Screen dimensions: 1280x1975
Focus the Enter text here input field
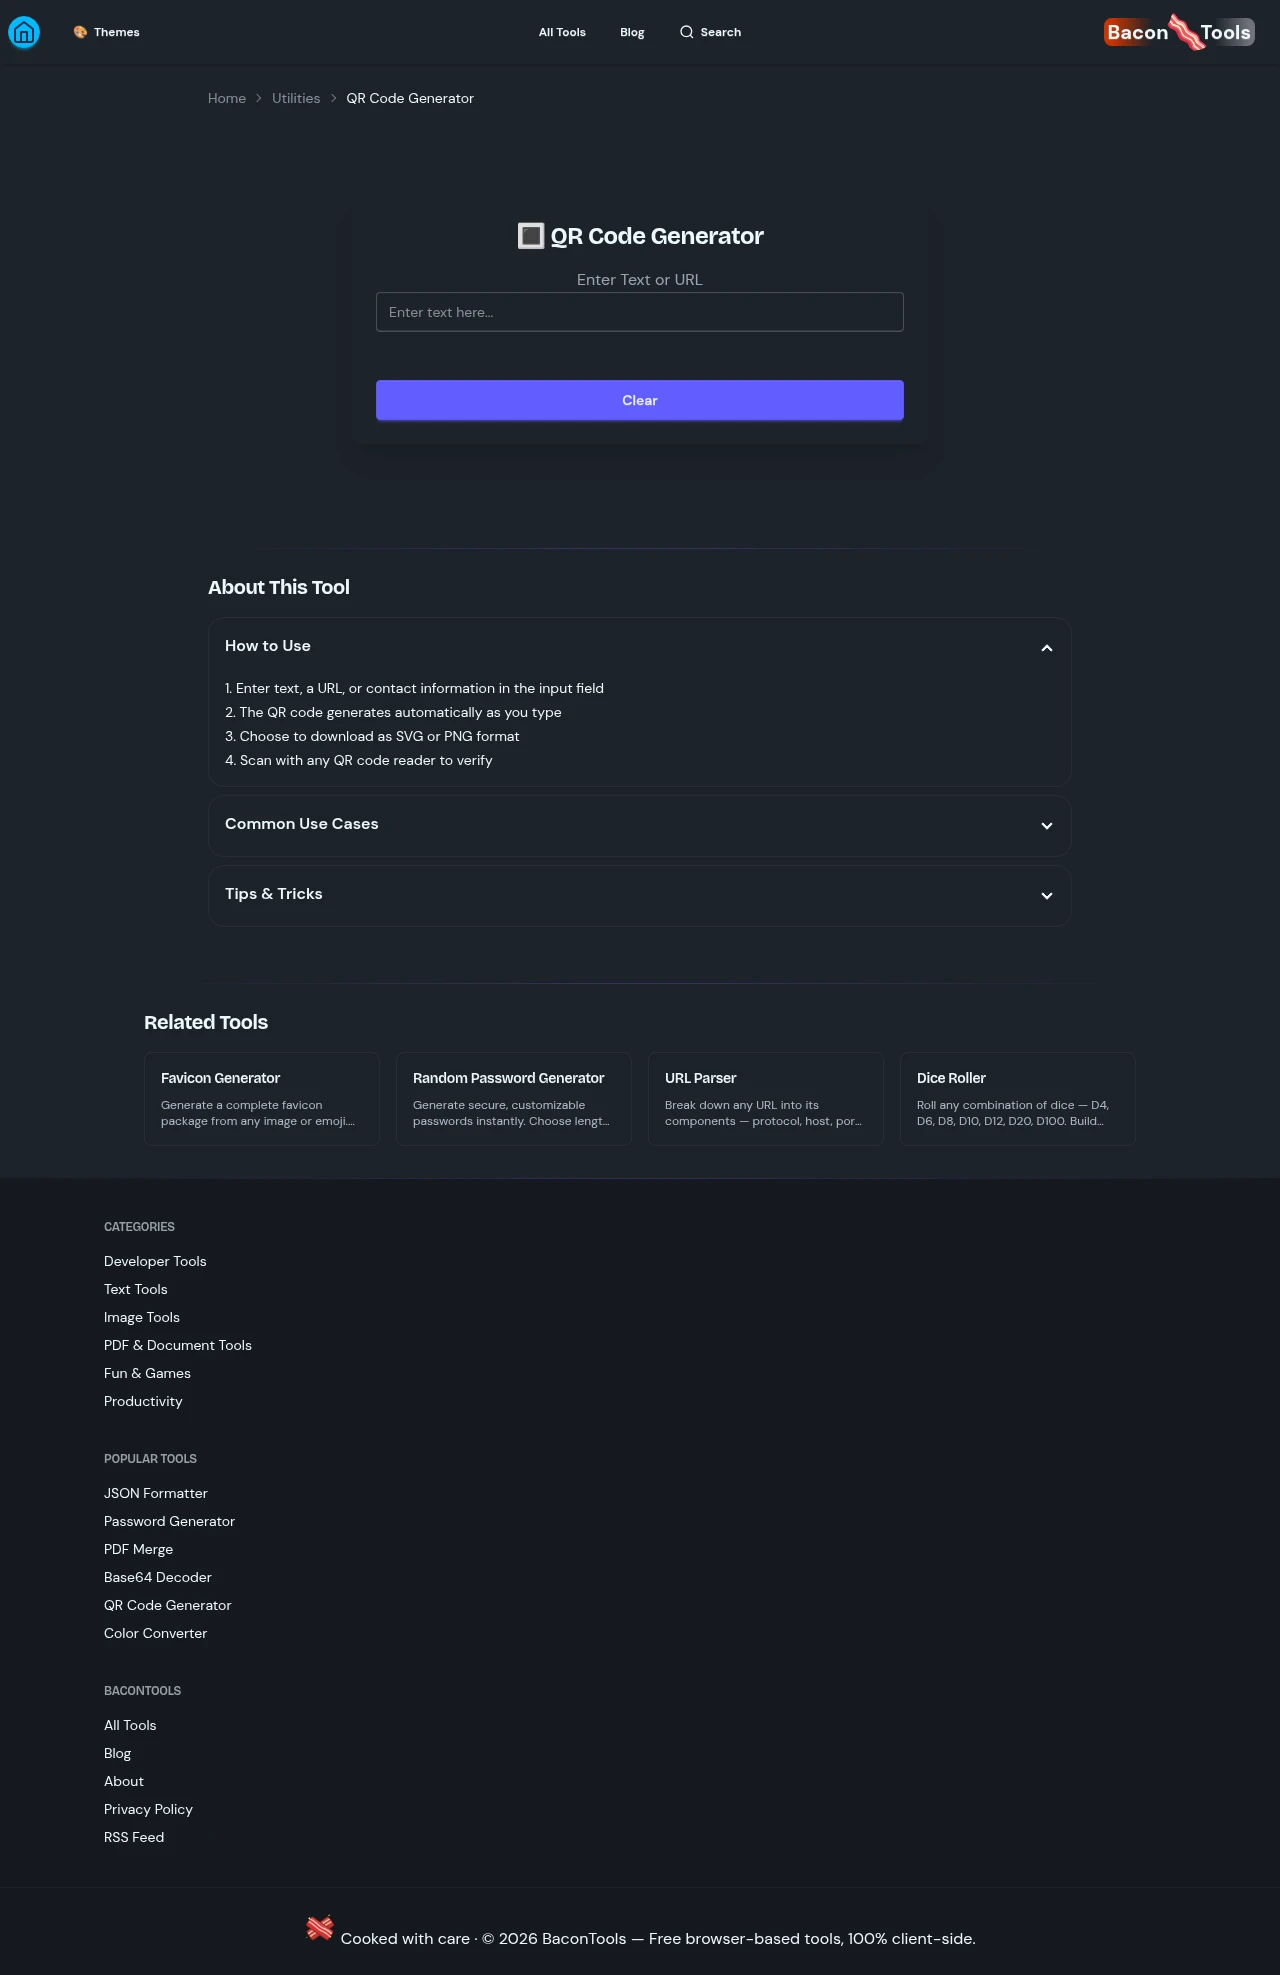coord(640,312)
